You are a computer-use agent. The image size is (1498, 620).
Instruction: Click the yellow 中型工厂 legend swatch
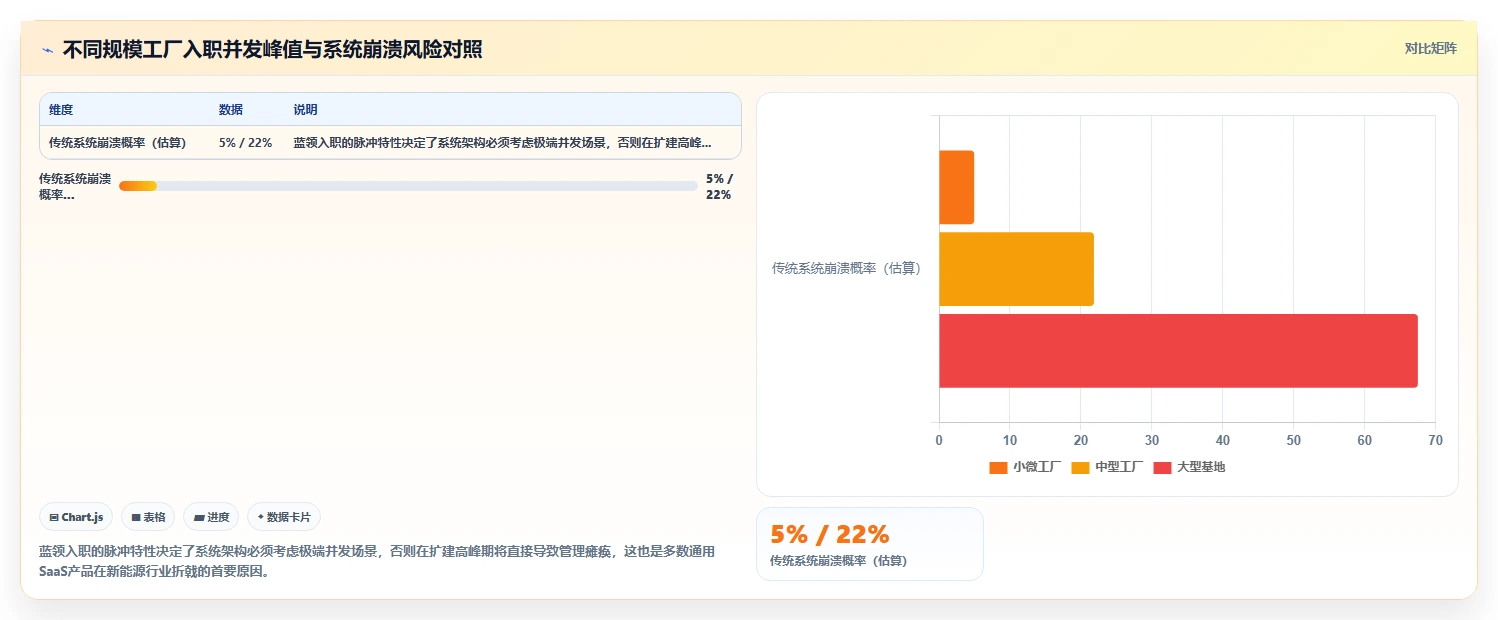pyautogui.click(x=1080, y=467)
